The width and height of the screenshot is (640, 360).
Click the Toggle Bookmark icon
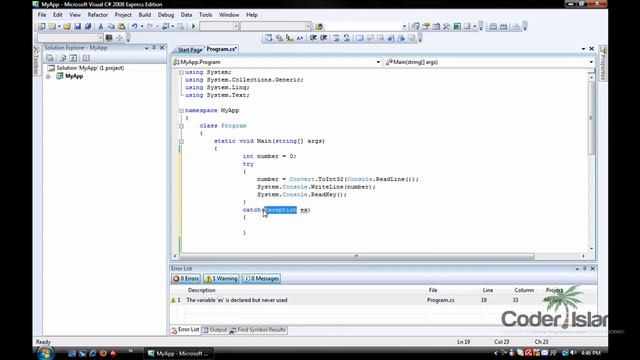[360, 38]
